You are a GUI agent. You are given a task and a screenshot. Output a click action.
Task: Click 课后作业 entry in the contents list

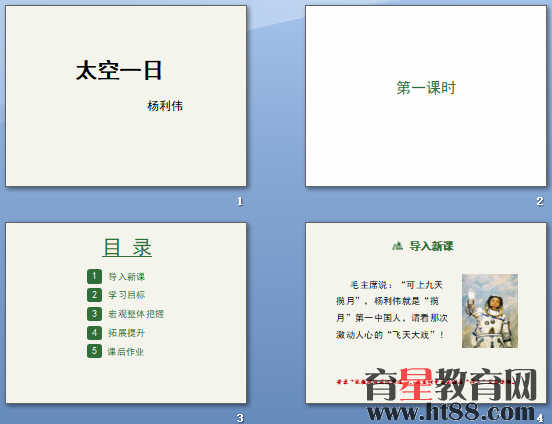point(126,351)
